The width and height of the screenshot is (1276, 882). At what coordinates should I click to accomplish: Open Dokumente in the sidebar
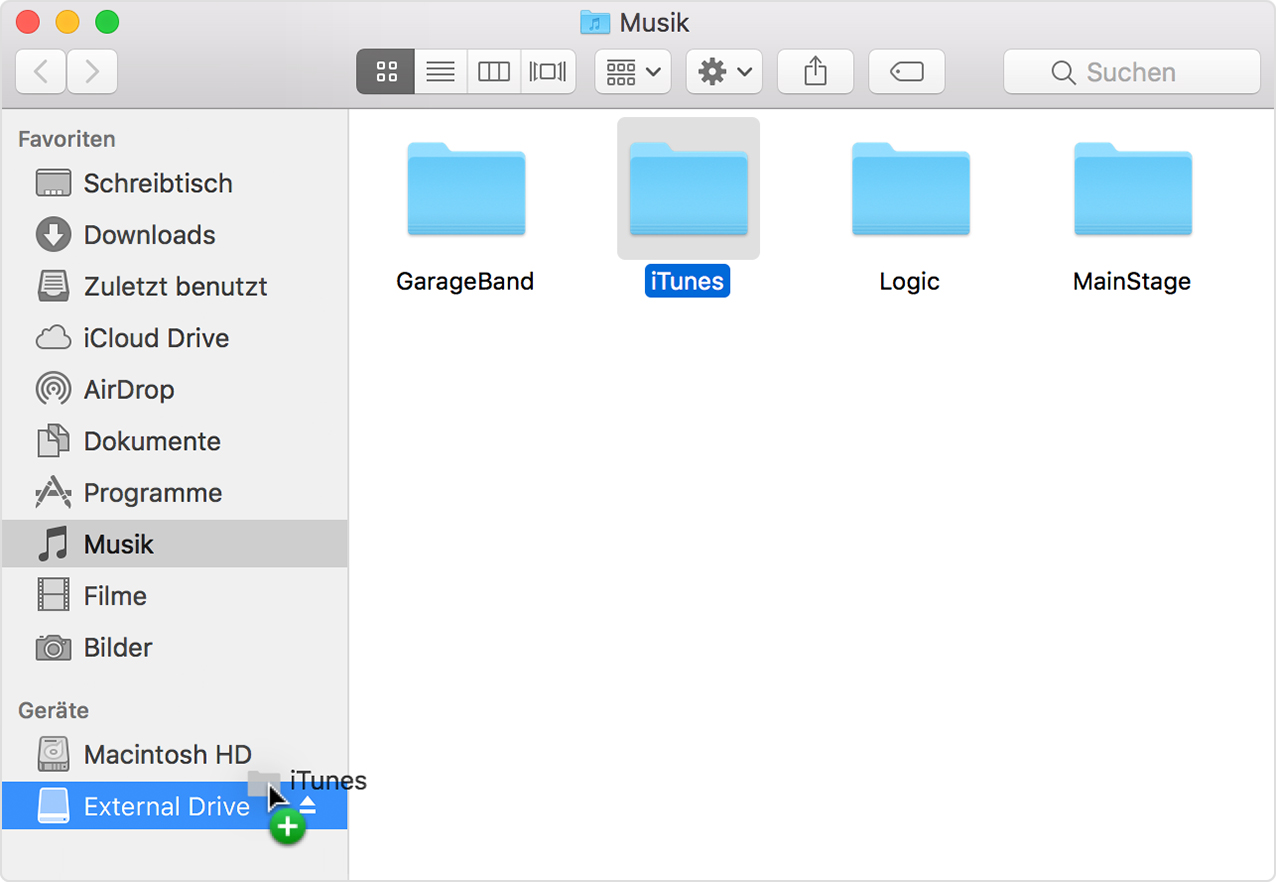(x=174, y=441)
